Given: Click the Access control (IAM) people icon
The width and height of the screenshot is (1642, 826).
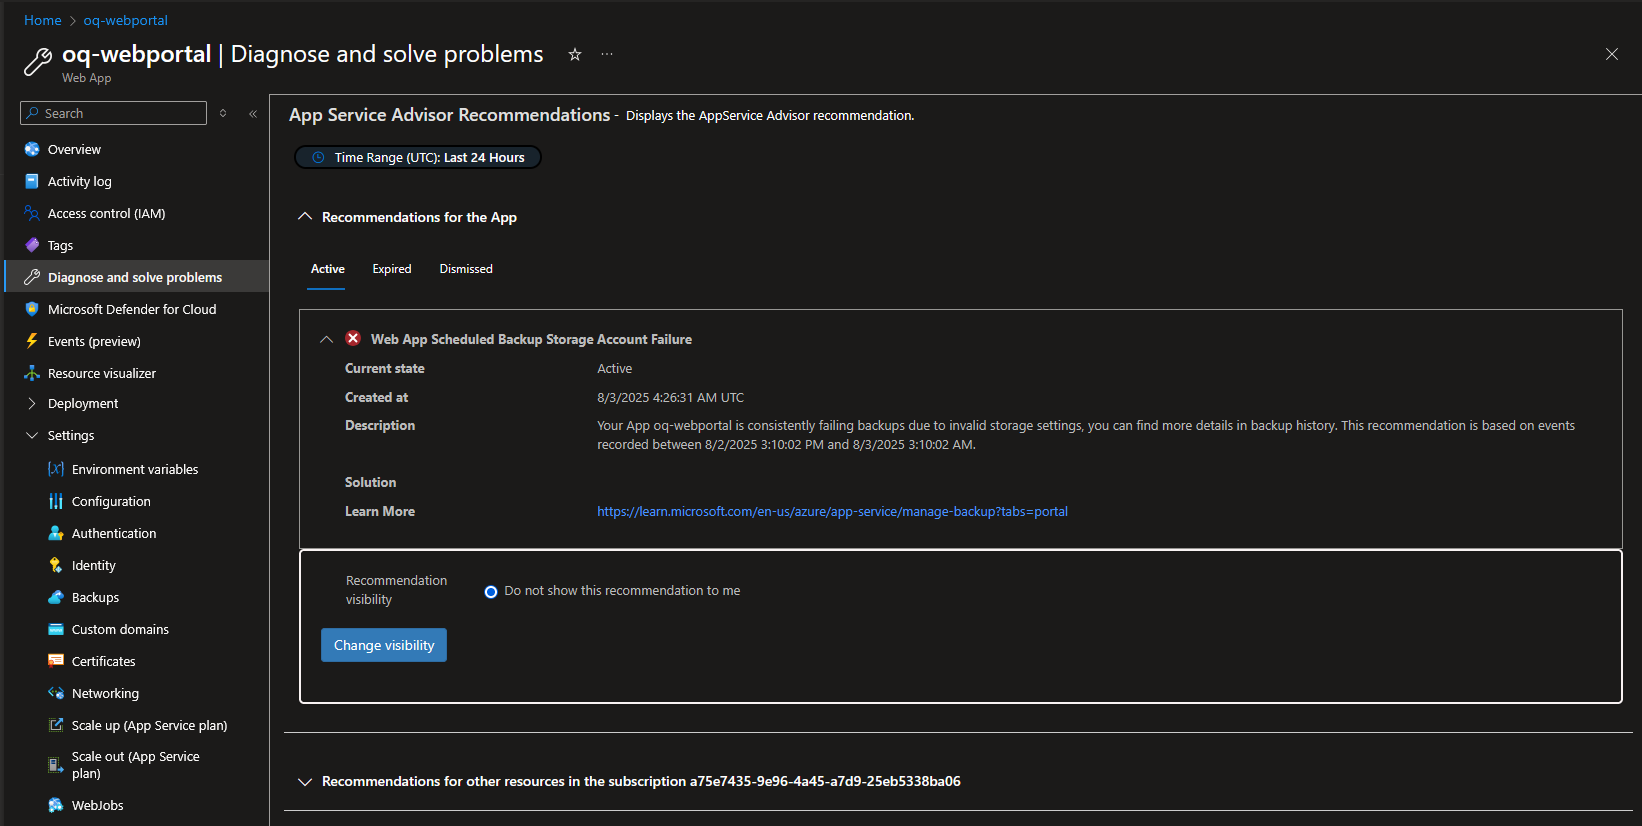Looking at the screenshot, I should (x=32, y=213).
